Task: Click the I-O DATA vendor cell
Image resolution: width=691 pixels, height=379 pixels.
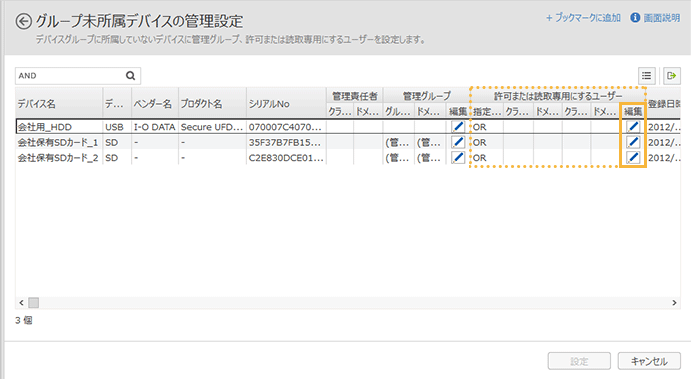Action: click(155, 127)
